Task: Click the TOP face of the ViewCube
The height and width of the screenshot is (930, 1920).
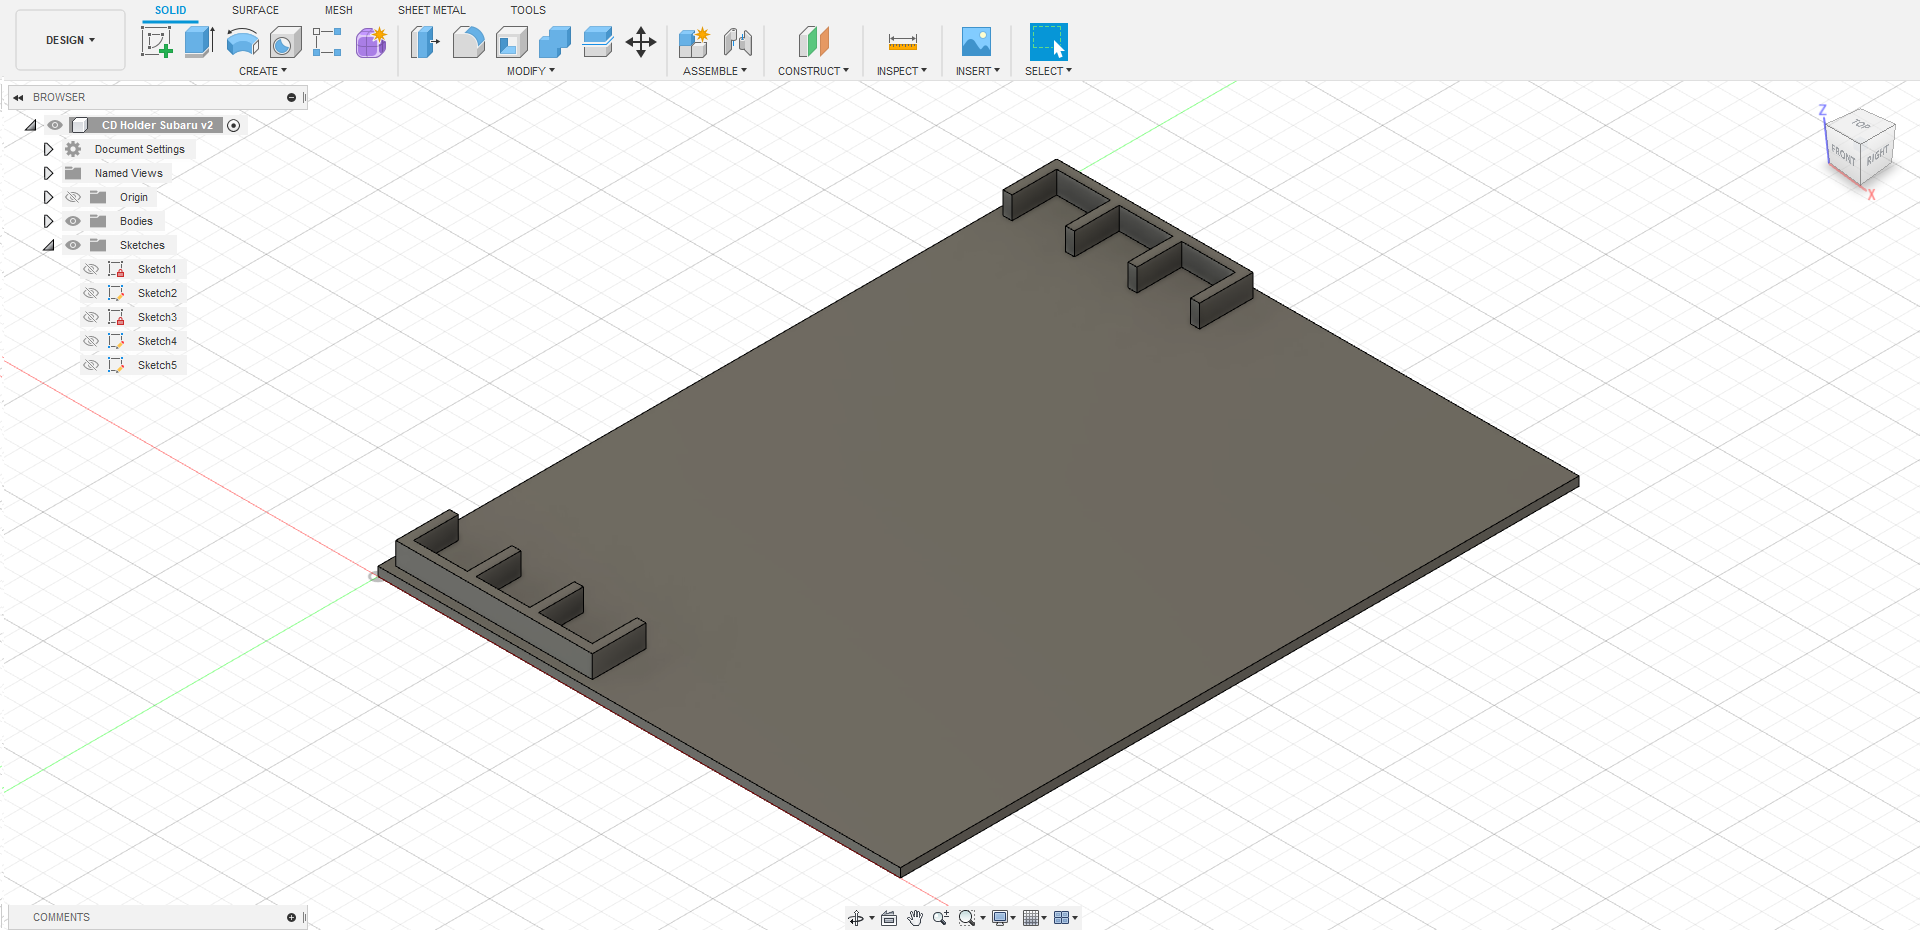Action: (x=1861, y=125)
